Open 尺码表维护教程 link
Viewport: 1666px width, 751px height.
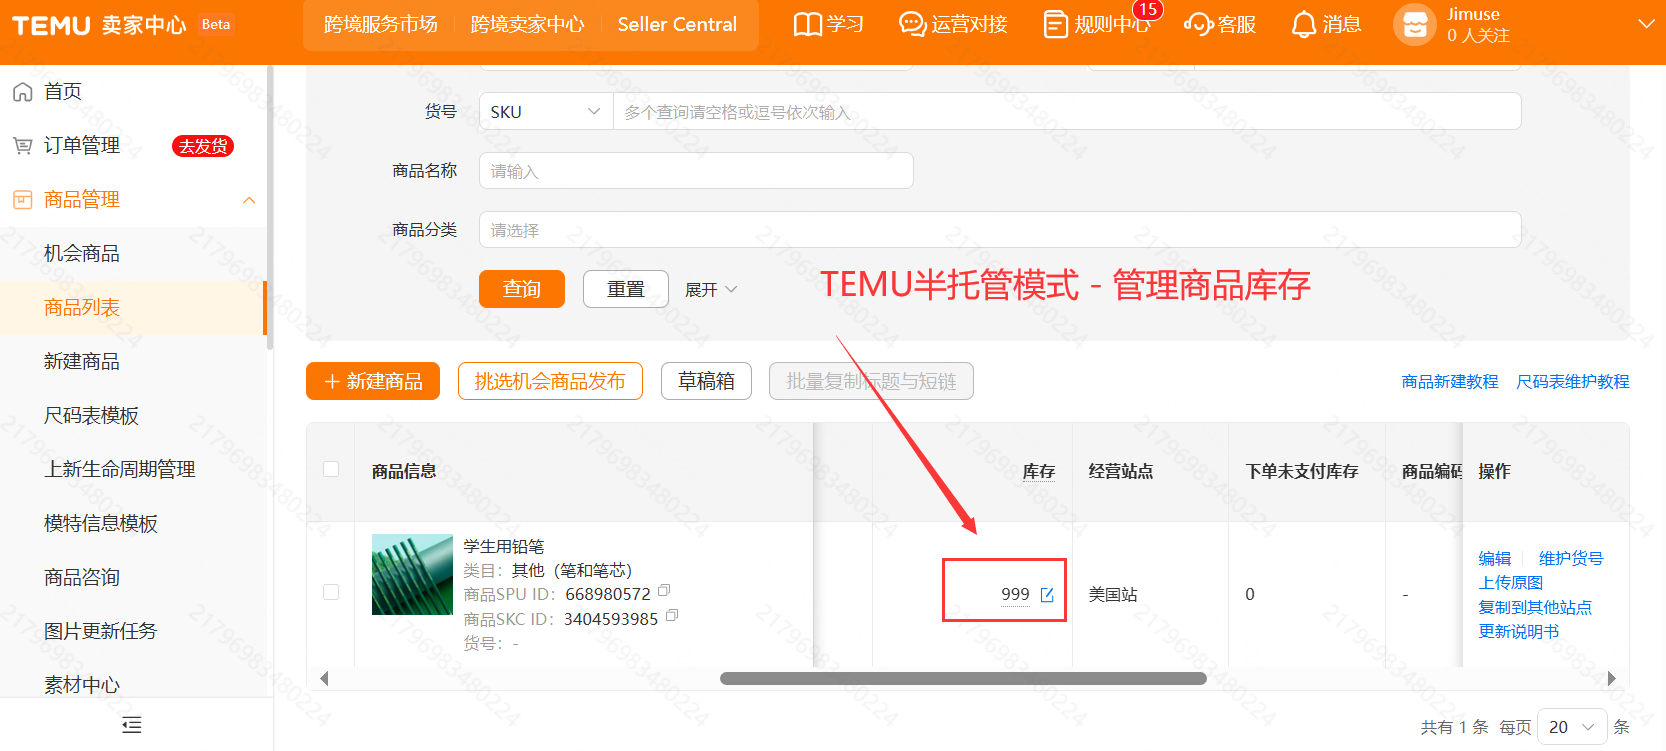coord(1573,381)
